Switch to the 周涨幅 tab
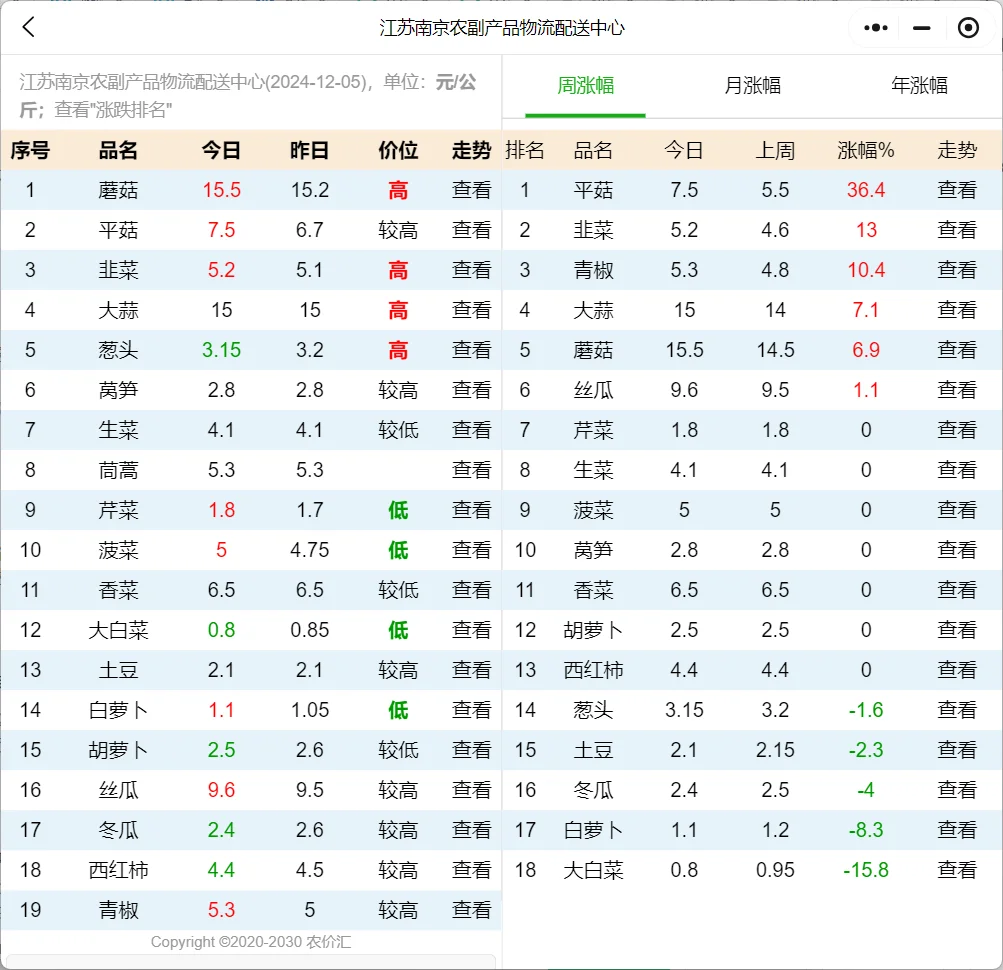 click(x=585, y=85)
